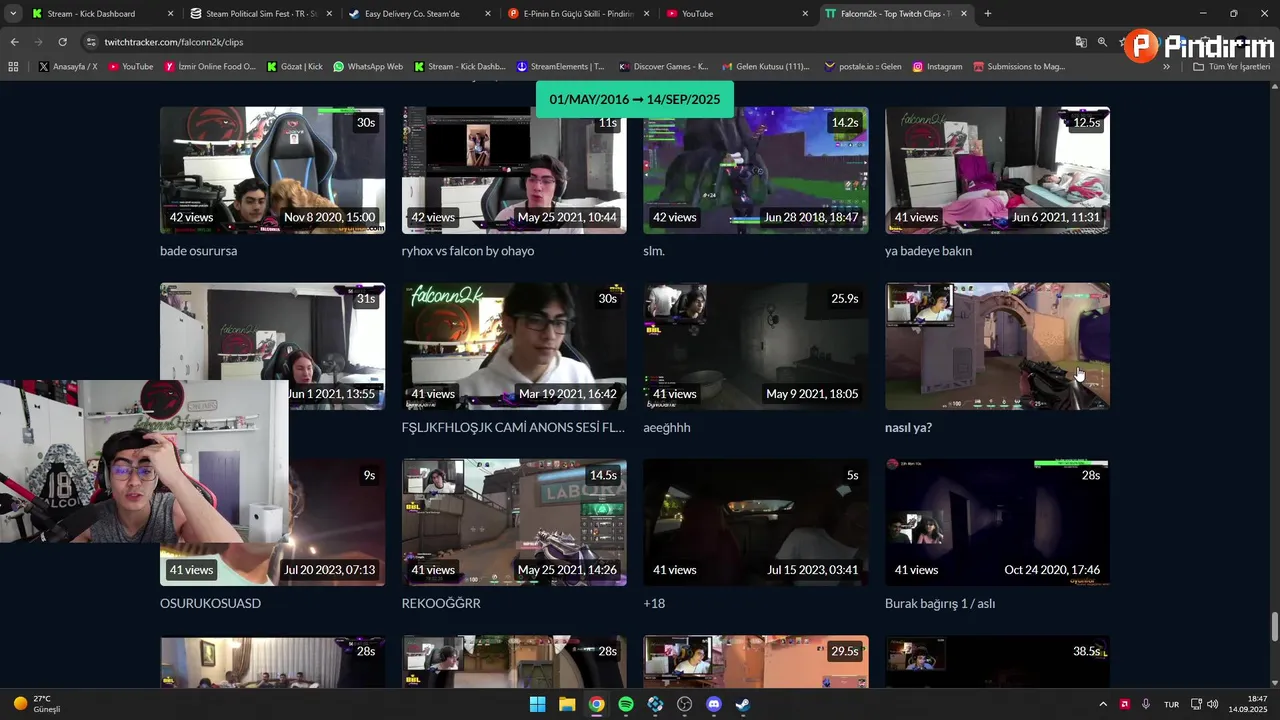Open OBS Studio from the taskbar
The image size is (1280, 720).
click(x=685, y=704)
